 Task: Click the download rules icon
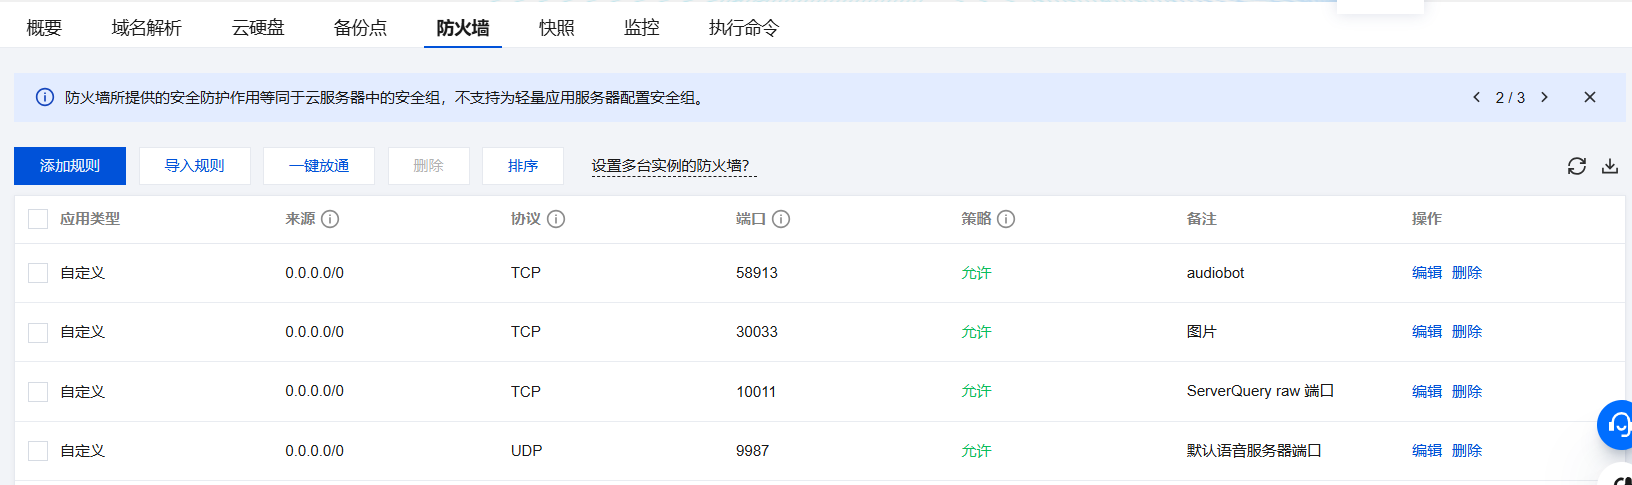click(1610, 166)
